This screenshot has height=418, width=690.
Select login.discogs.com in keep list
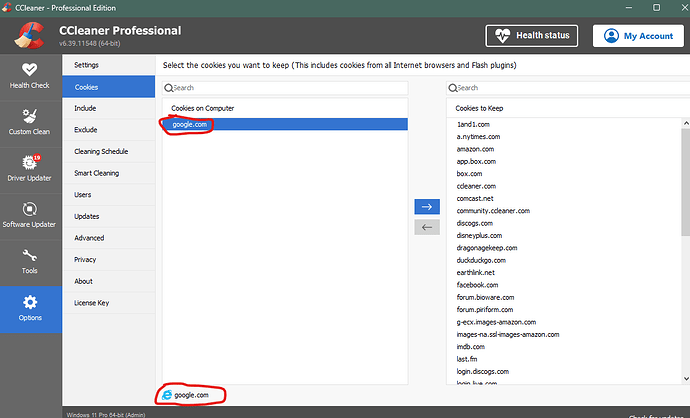point(482,371)
